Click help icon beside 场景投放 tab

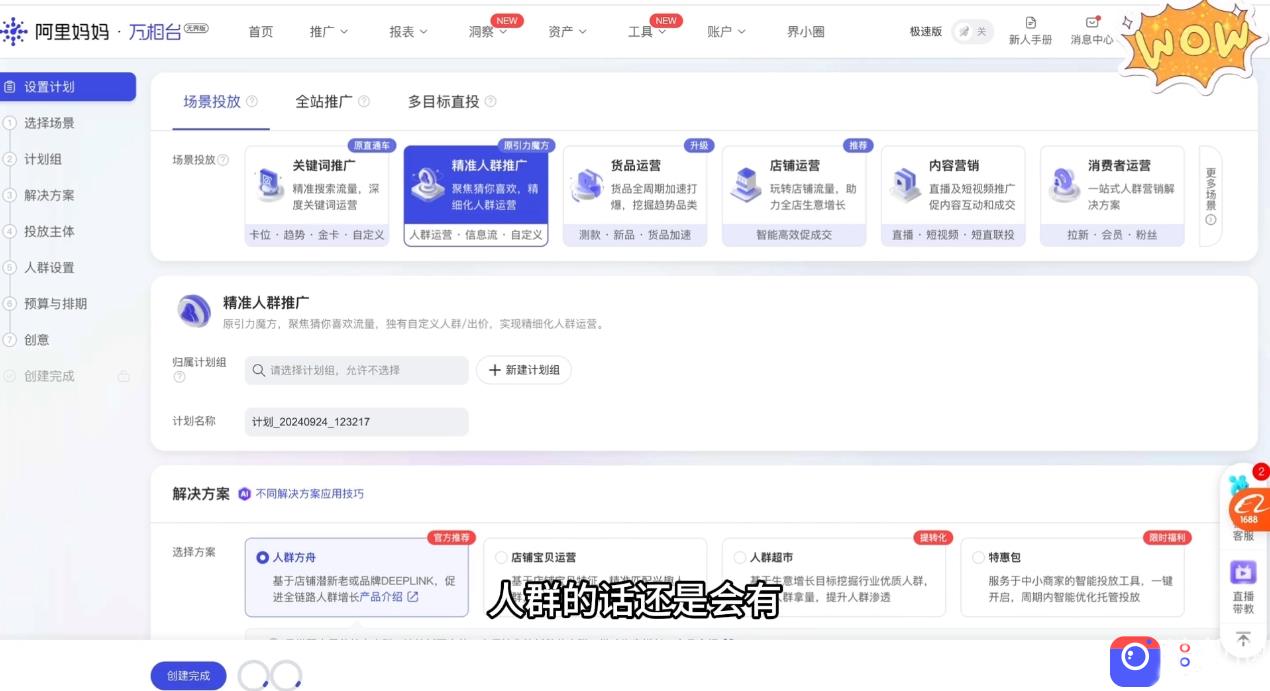click(252, 102)
